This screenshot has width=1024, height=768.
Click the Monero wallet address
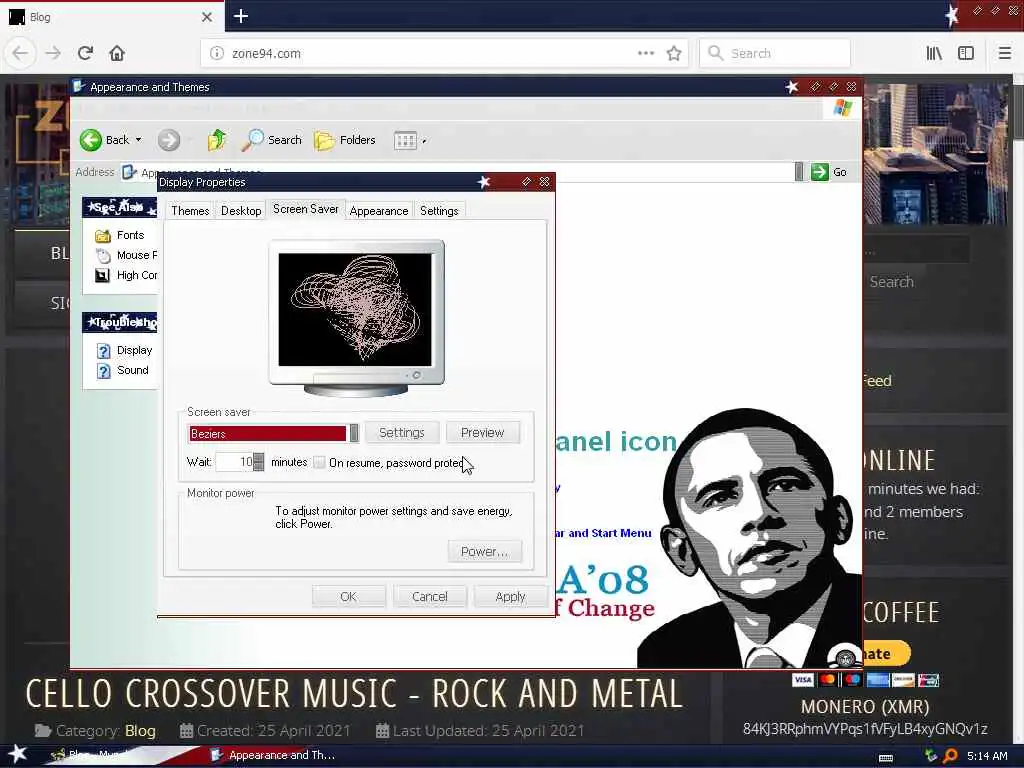[x=865, y=729]
